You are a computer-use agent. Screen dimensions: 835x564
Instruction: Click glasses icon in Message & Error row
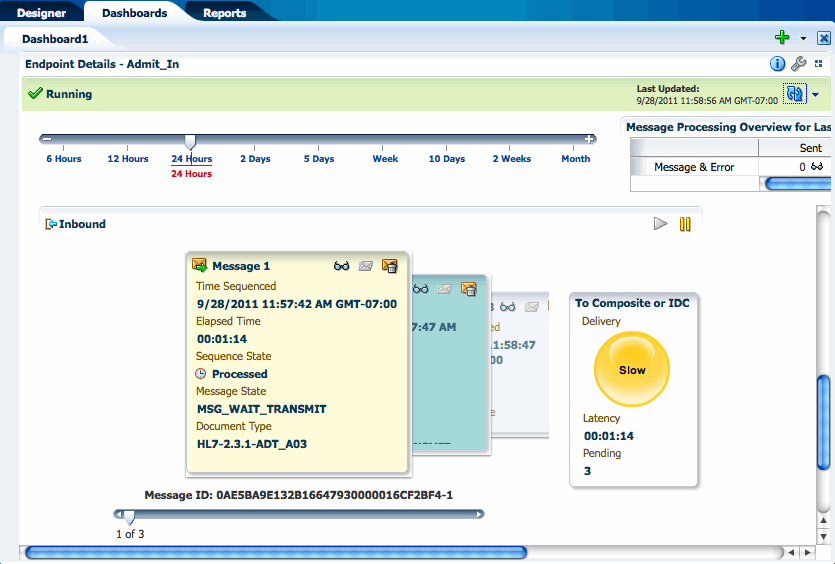click(817, 167)
